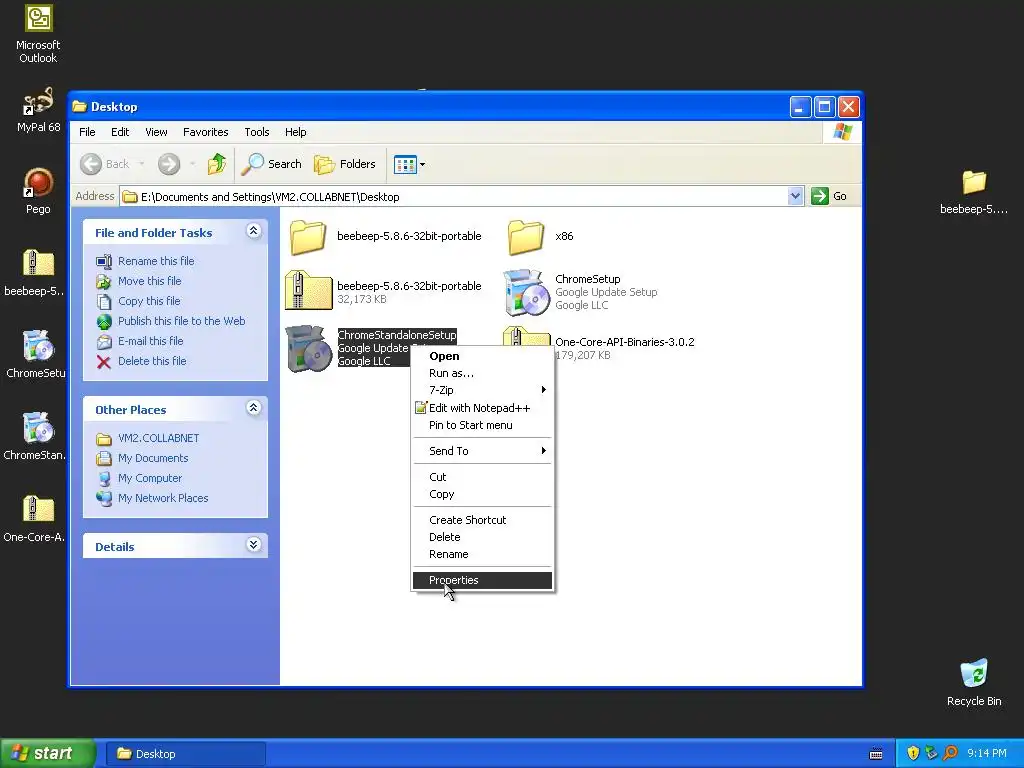Select One-Core-A. zip on desktop
The height and width of the screenshot is (768, 1024).
coord(36,519)
